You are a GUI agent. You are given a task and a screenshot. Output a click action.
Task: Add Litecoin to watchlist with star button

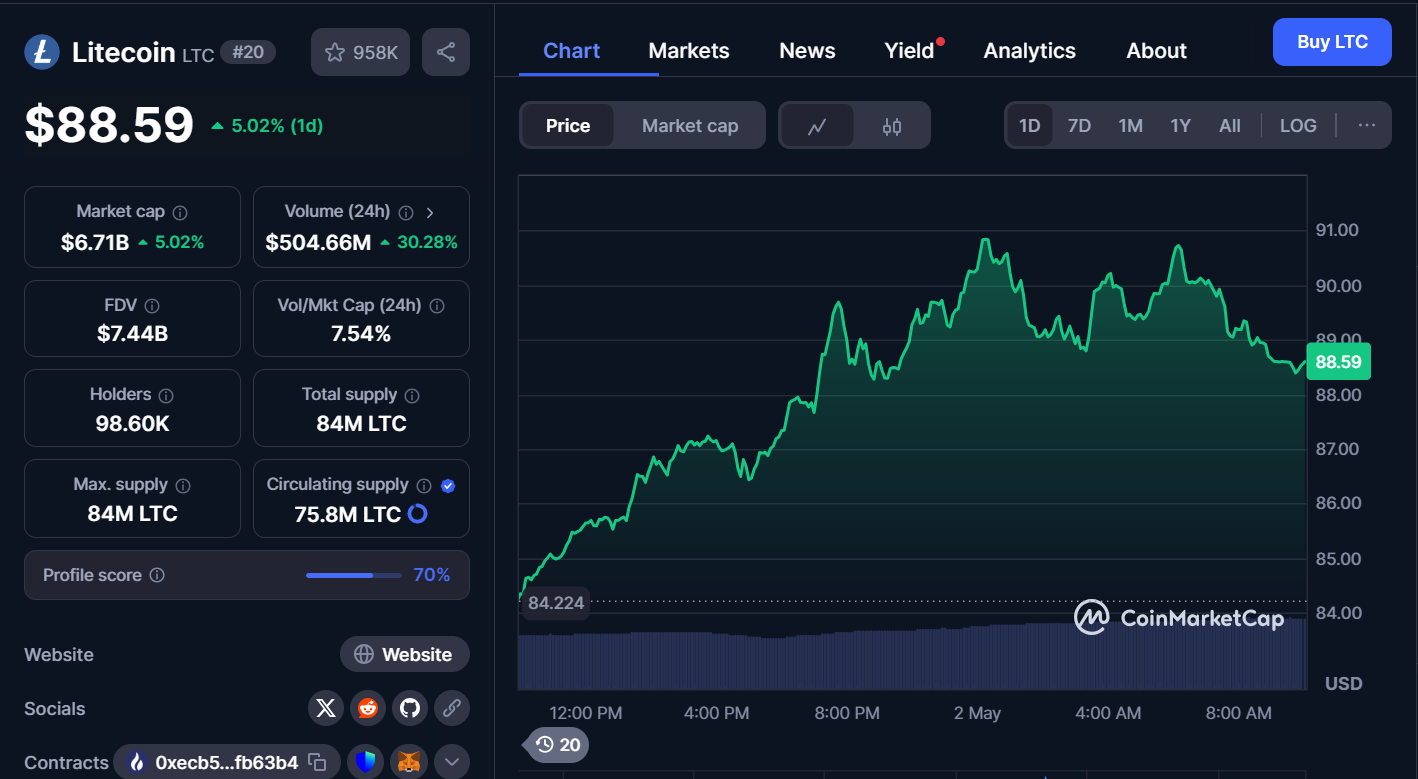(x=361, y=52)
